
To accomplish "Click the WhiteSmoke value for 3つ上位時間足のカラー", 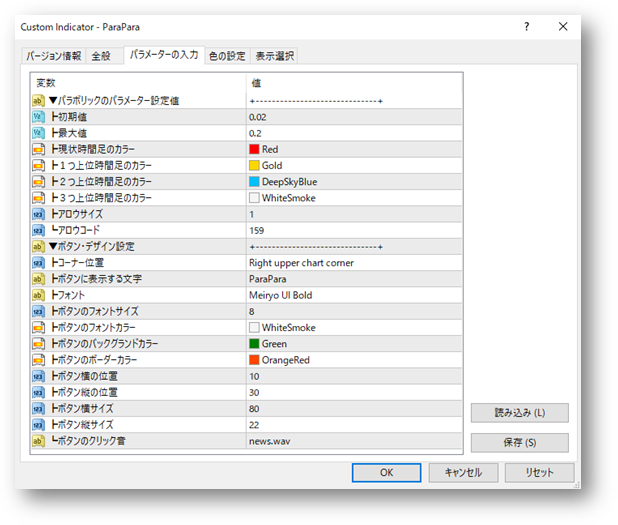I will click(x=354, y=198).
